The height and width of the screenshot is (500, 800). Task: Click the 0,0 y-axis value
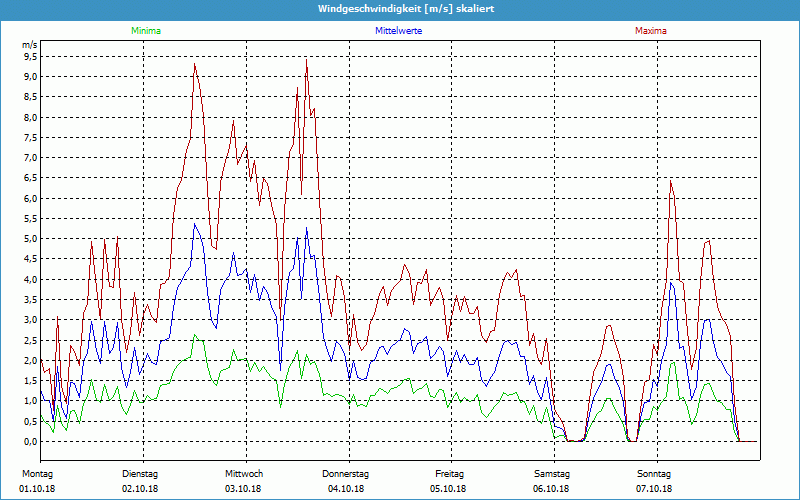click(x=31, y=441)
